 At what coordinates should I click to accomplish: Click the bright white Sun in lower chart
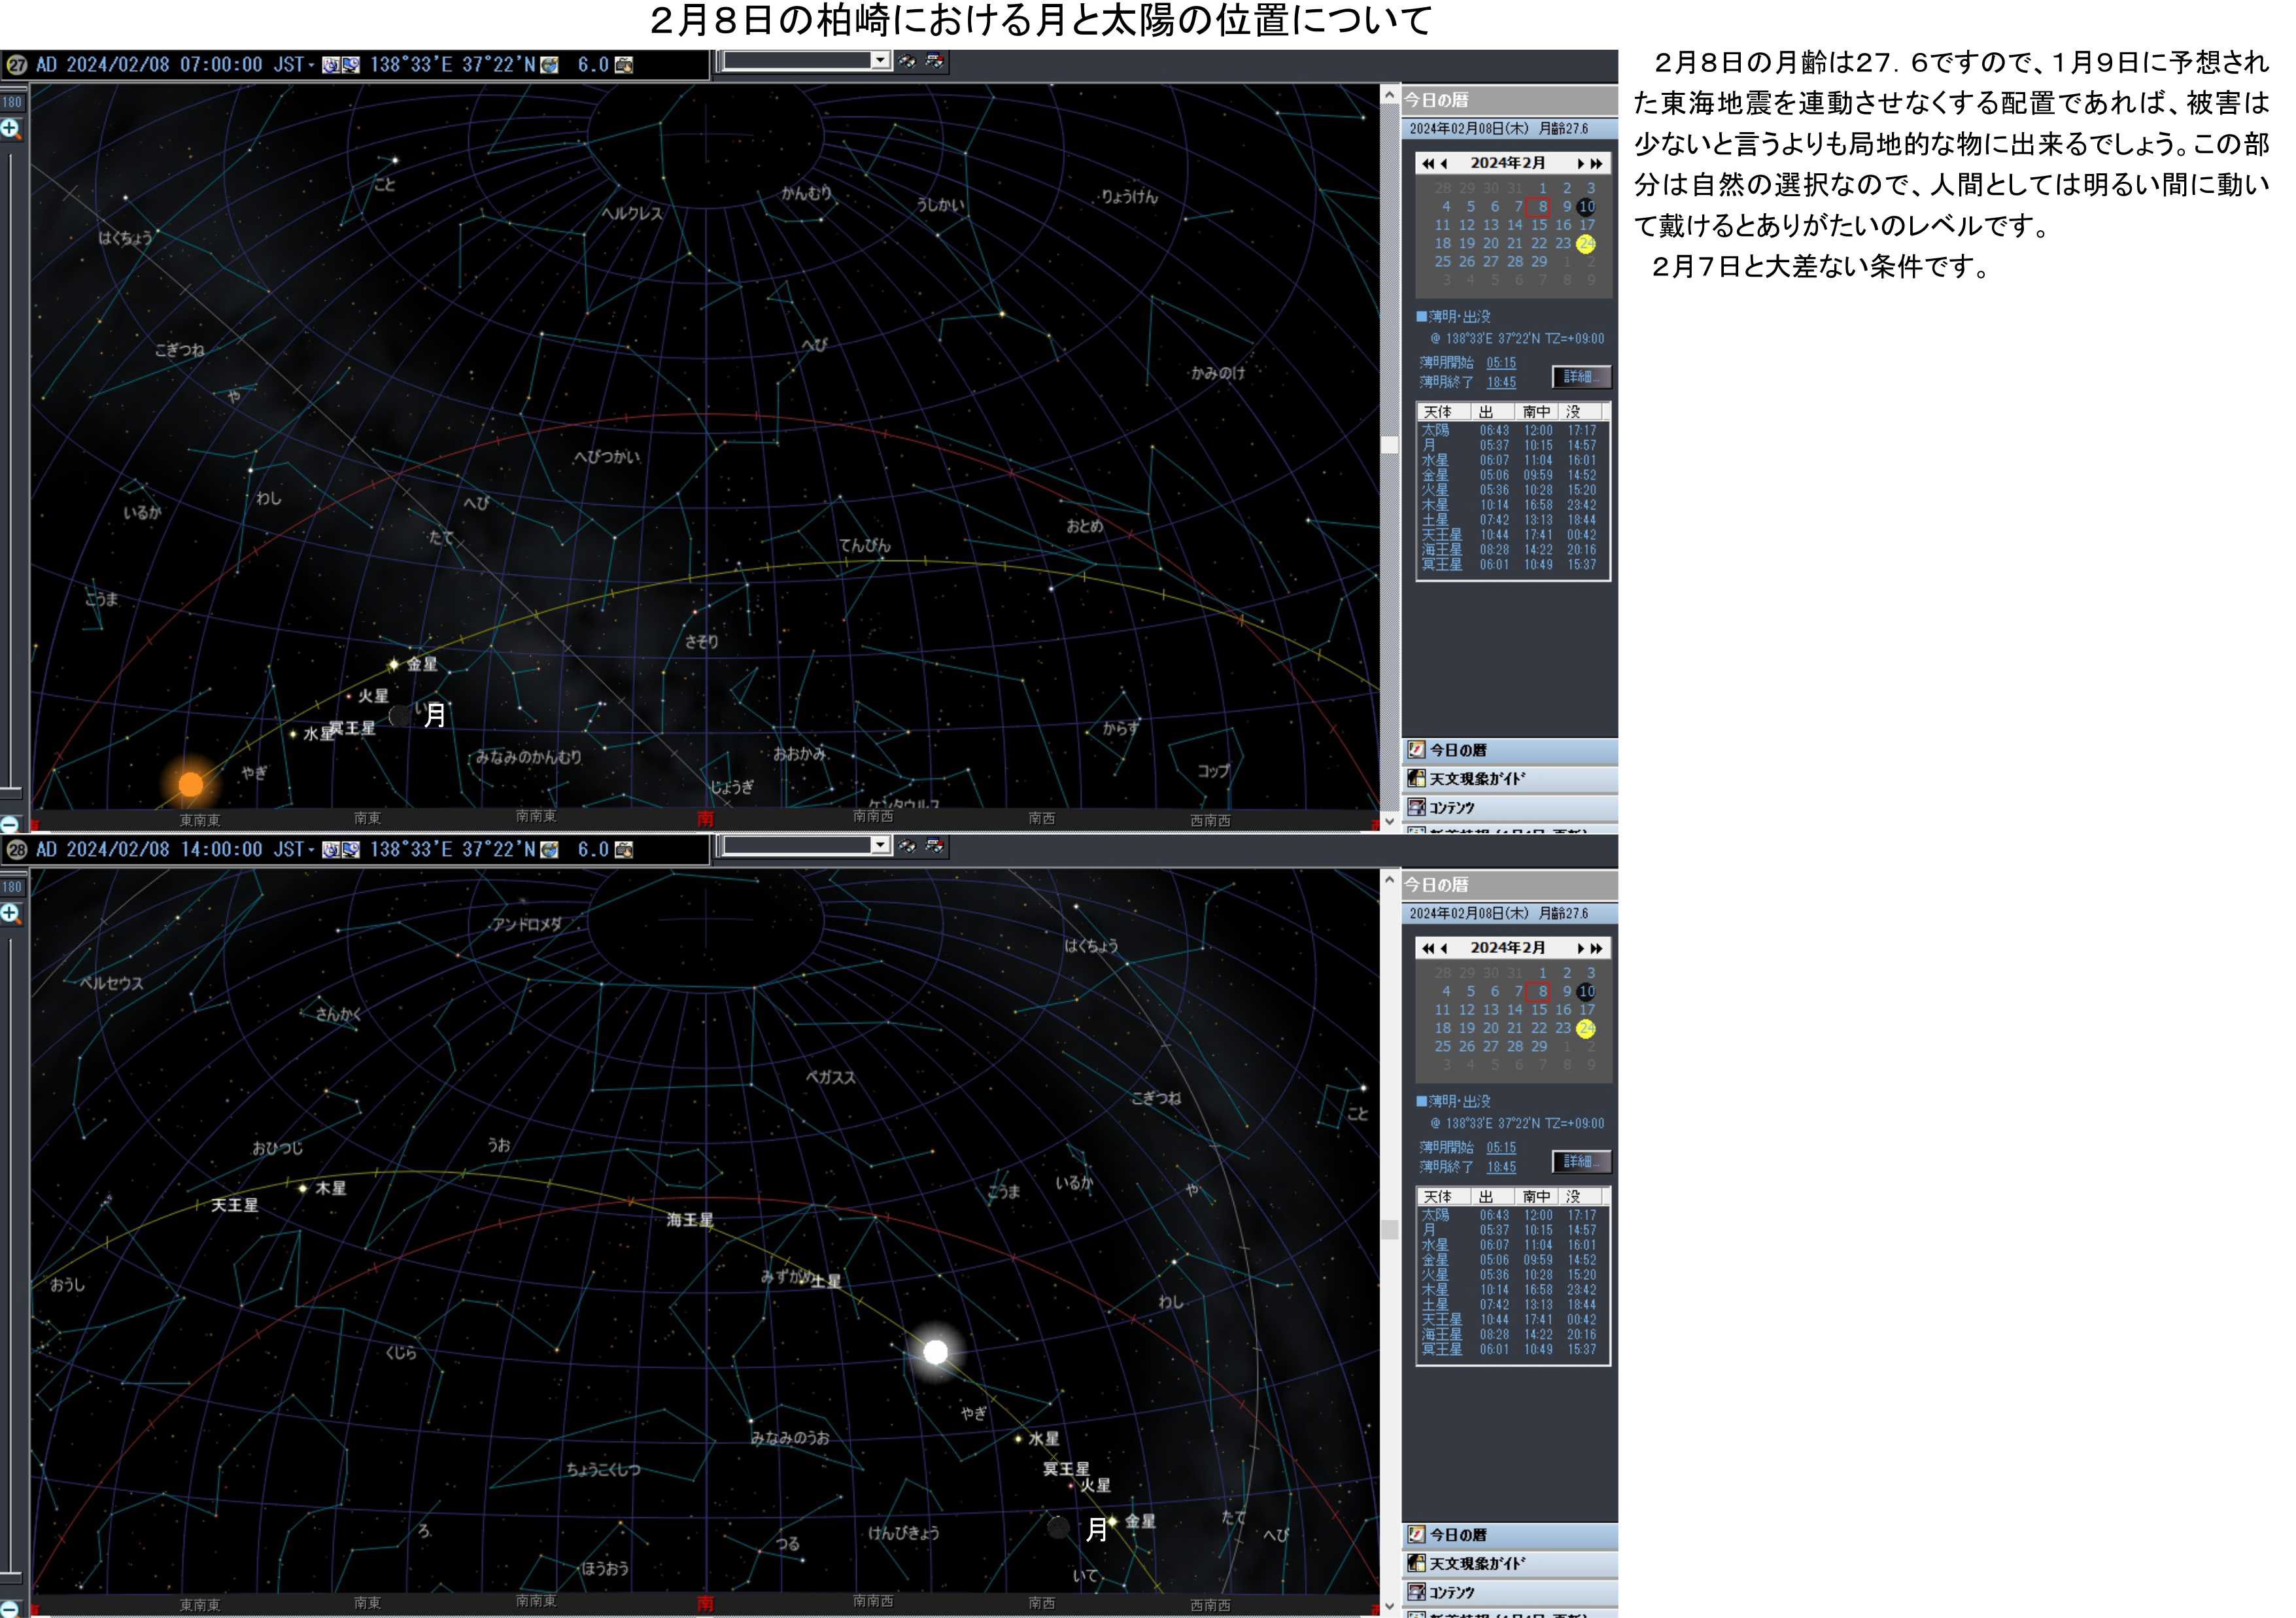pyautogui.click(x=935, y=1352)
